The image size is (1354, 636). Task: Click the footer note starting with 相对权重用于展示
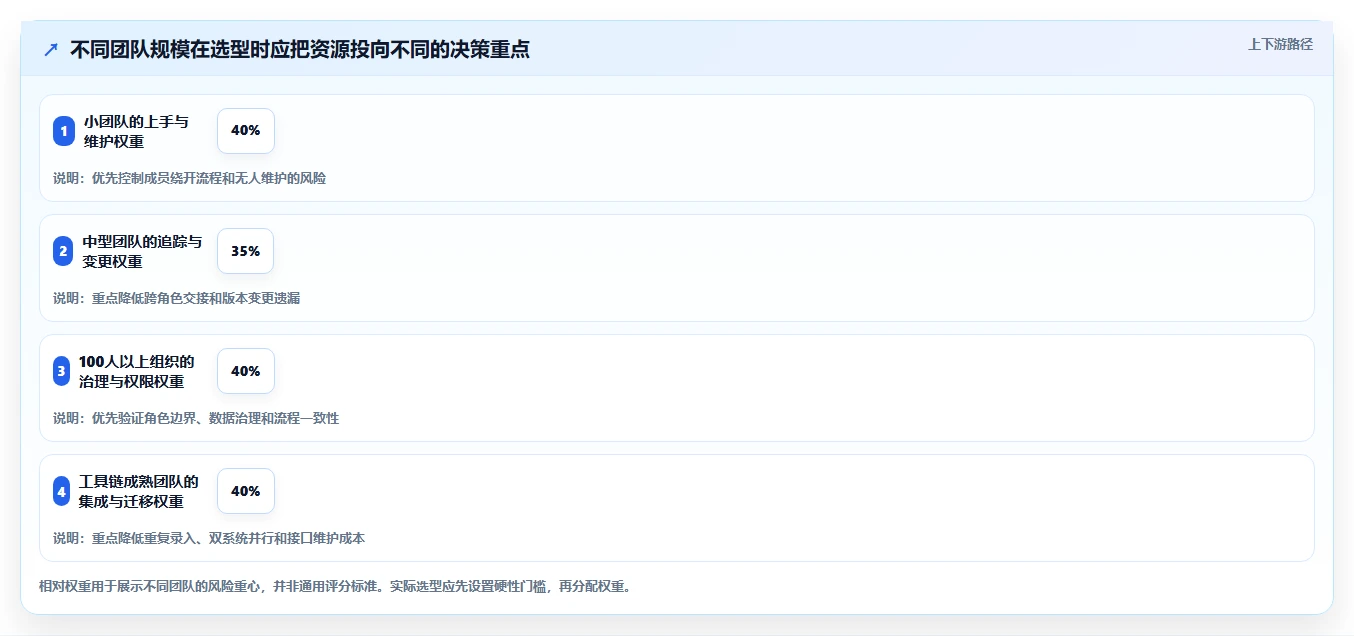point(335,586)
